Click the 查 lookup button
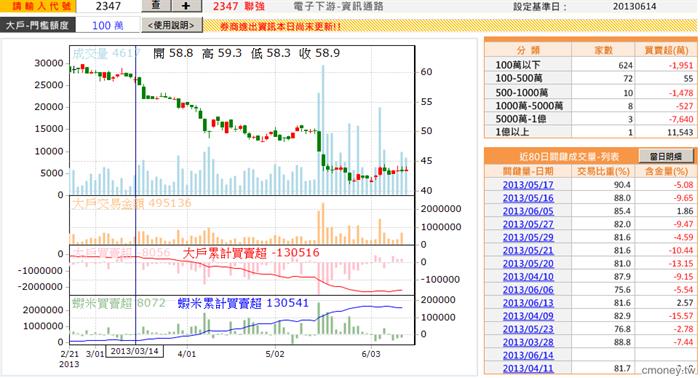The width and height of the screenshot is (700, 378). coord(155,6)
